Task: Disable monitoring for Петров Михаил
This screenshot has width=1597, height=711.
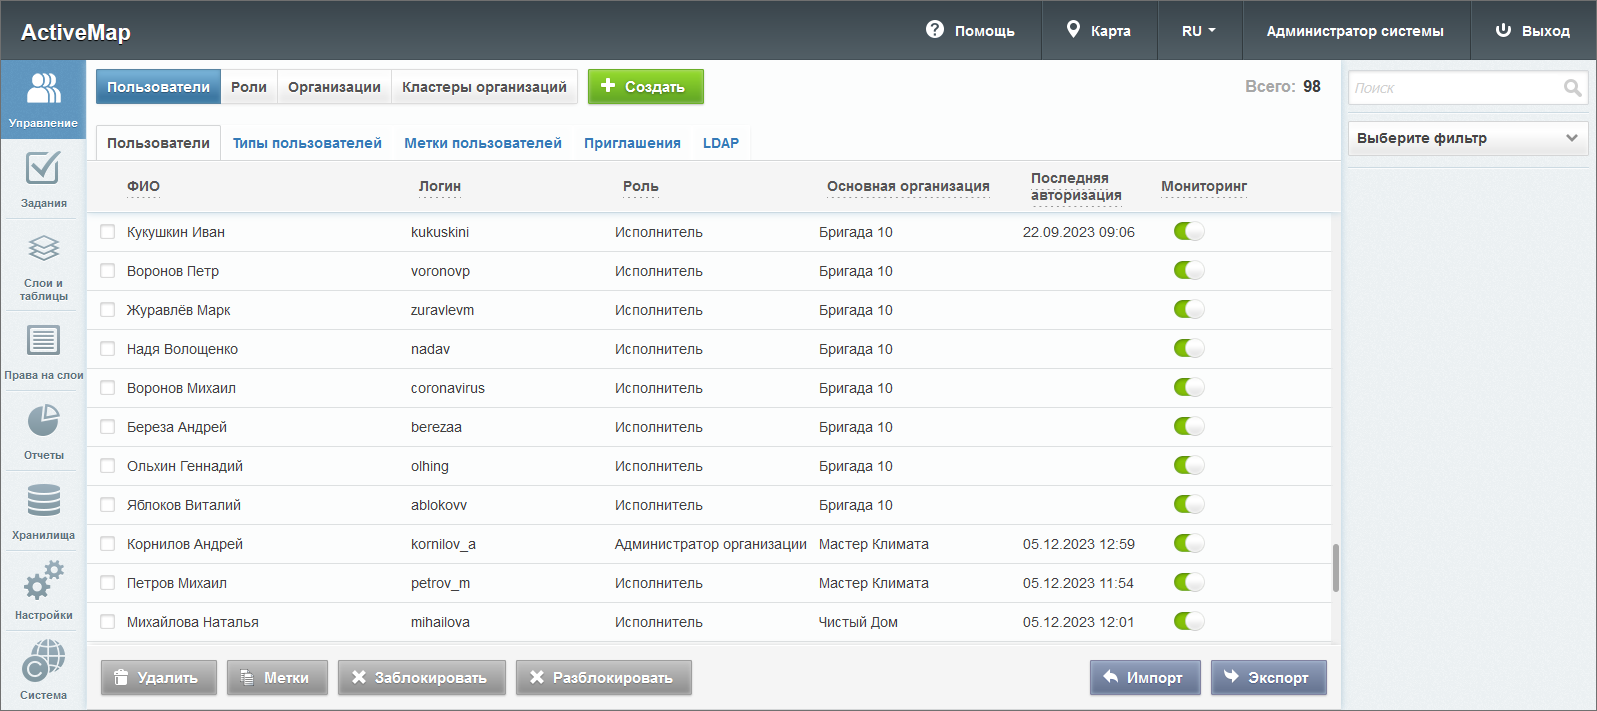Action: (1188, 583)
